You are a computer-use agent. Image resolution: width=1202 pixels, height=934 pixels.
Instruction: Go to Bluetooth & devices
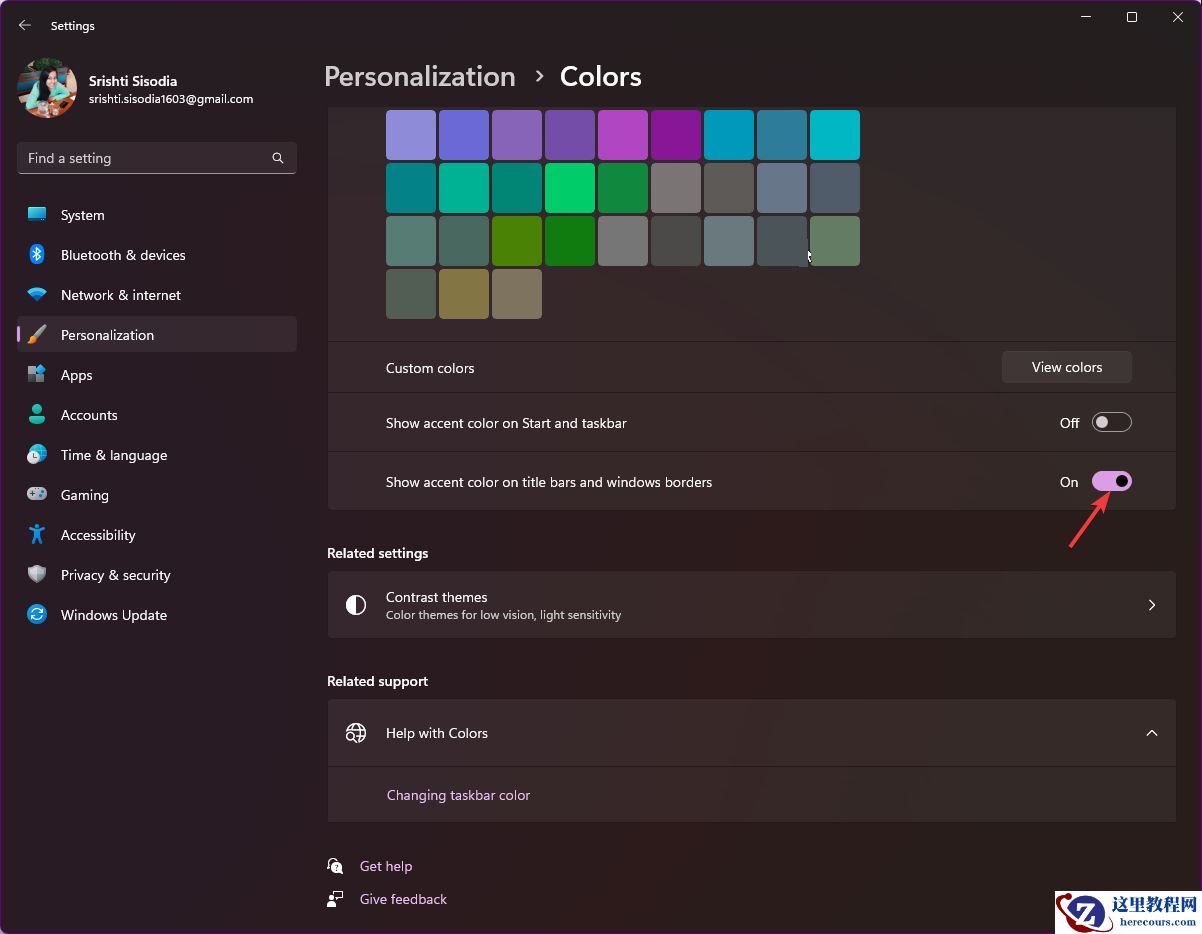click(157, 255)
